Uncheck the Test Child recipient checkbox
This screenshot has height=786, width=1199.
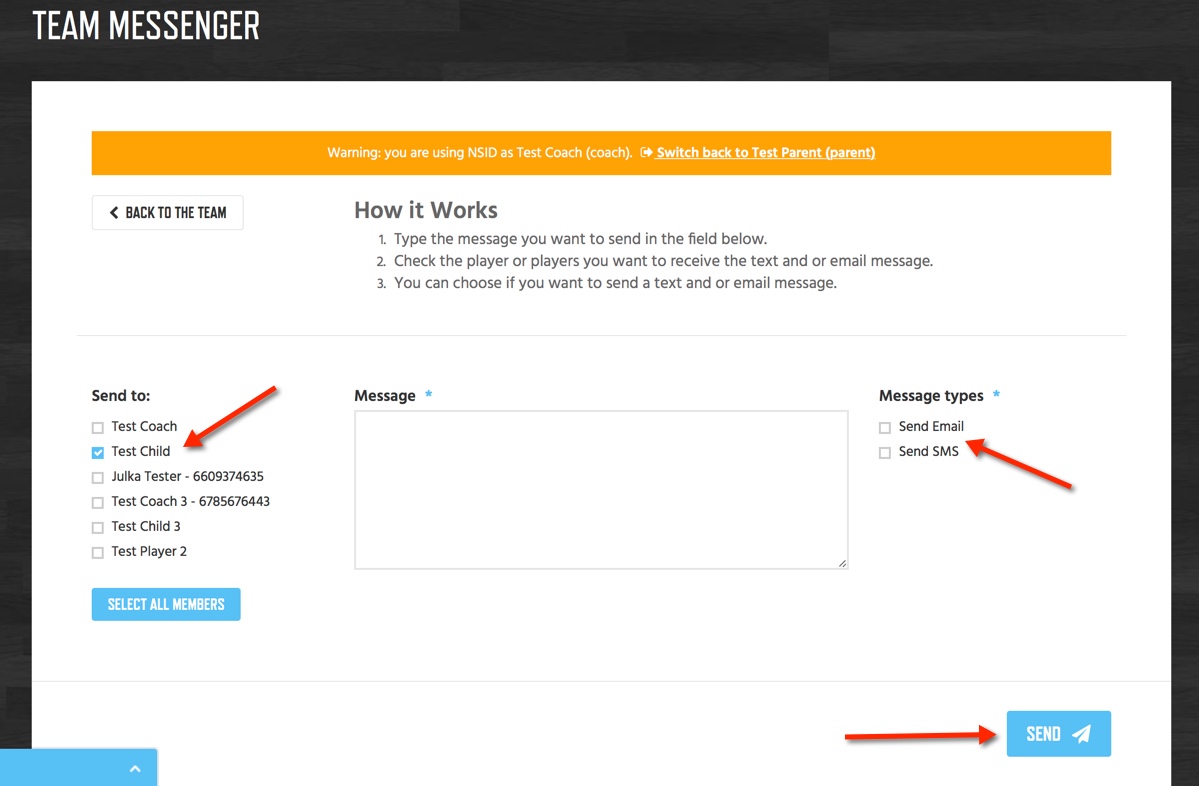98,453
